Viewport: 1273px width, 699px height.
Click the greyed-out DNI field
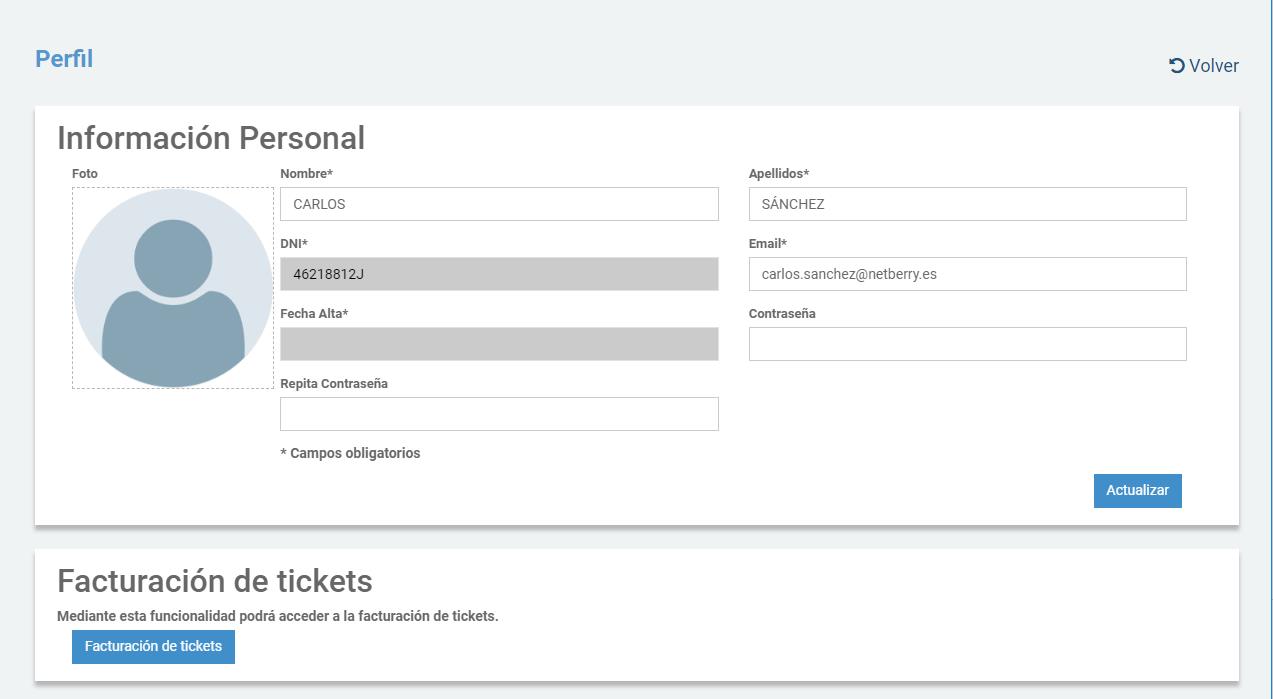[x=499, y=274]
